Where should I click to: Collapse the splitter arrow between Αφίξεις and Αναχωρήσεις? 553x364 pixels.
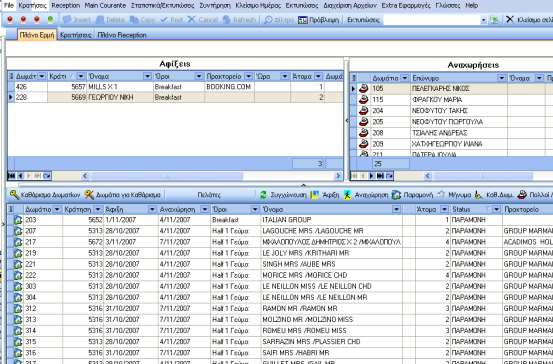pyautogui.click(x=347, y=121)
